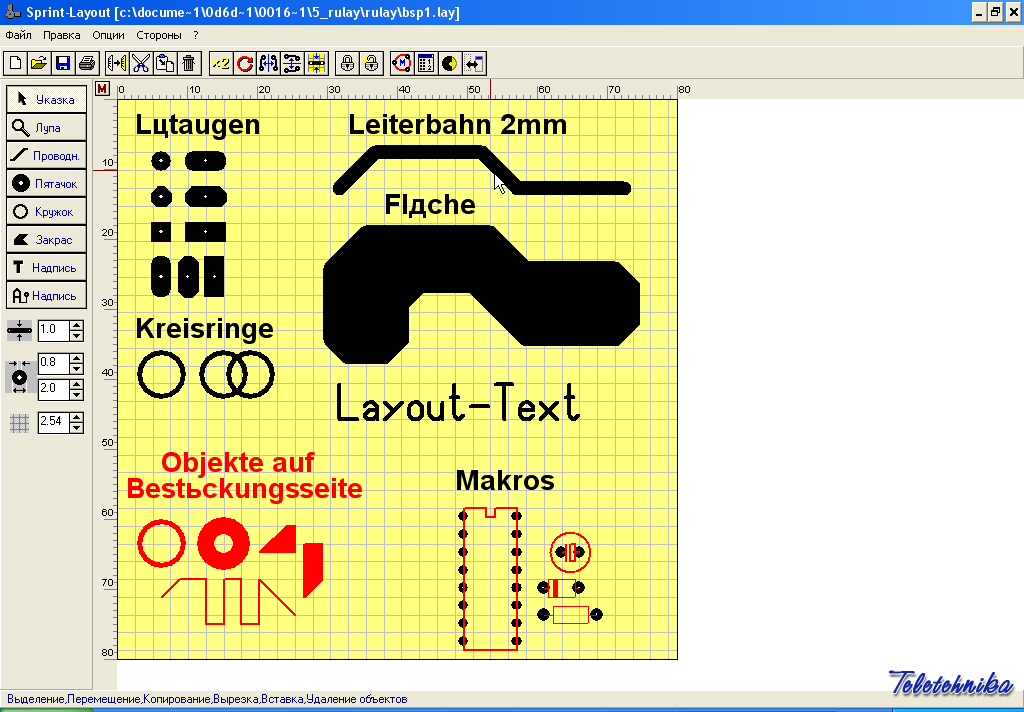Increase track width value 1.0 with up arrow
Image resolution: width=1024 pixels, height=712 pixels.
[x=76, y=324]
